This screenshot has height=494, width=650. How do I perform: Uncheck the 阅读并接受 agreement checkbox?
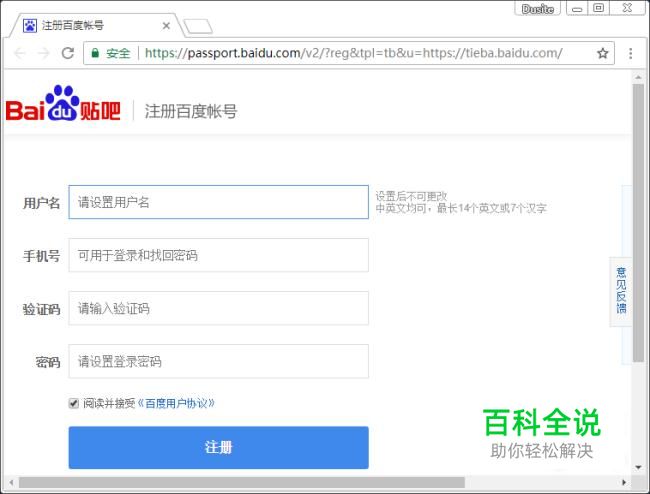coord(73,403)
